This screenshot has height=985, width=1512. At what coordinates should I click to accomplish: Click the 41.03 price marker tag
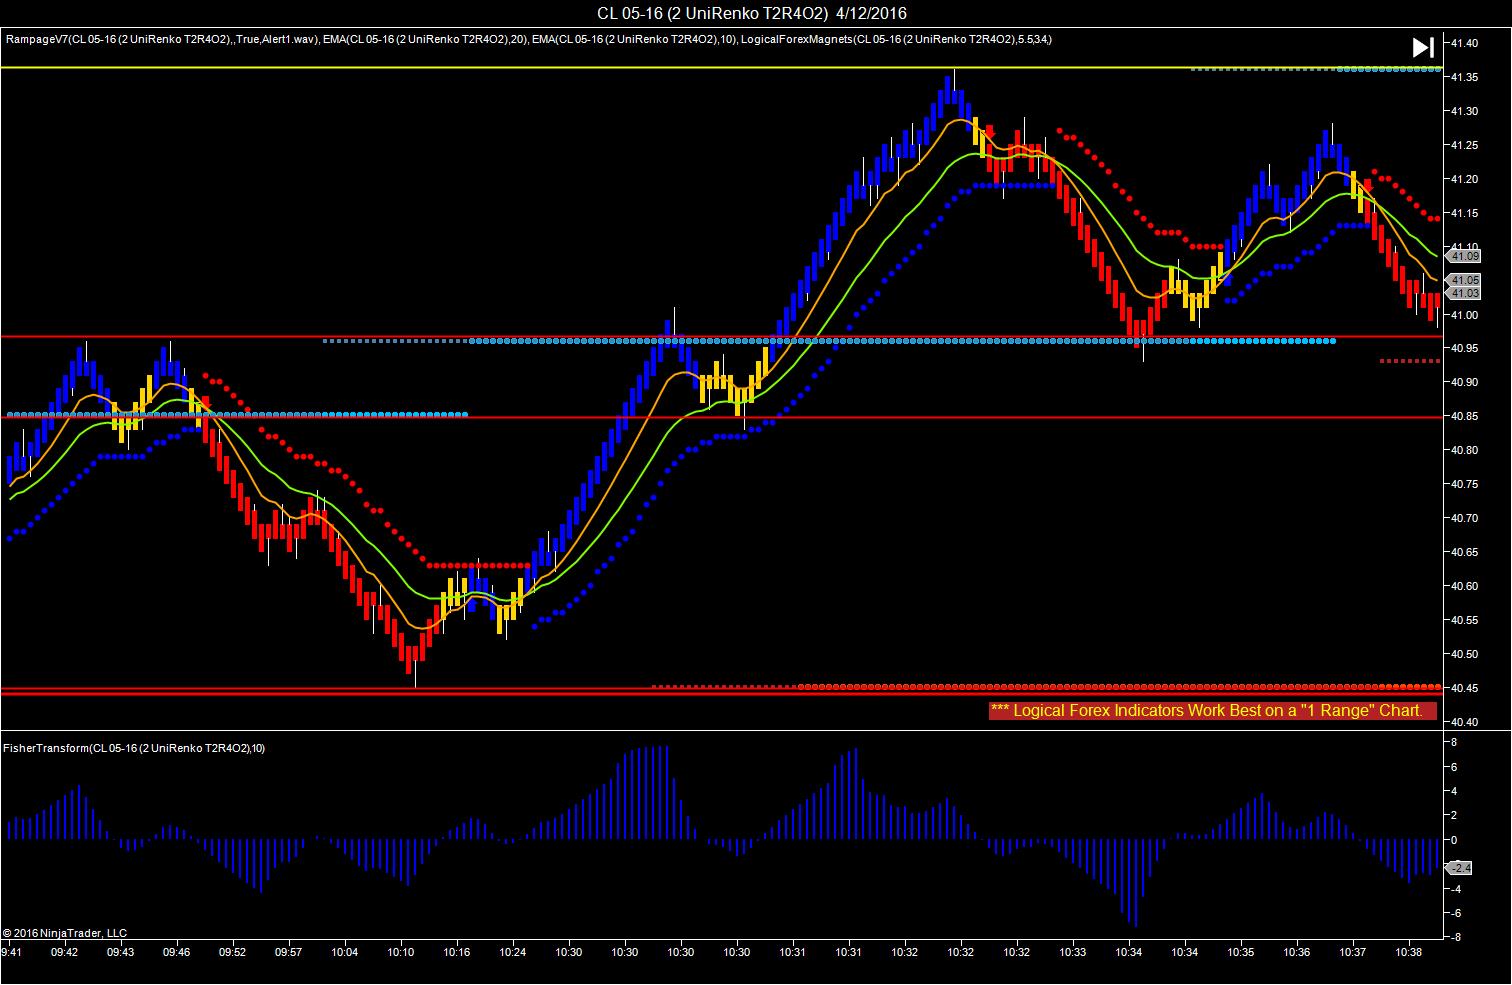pos(1465,294)
